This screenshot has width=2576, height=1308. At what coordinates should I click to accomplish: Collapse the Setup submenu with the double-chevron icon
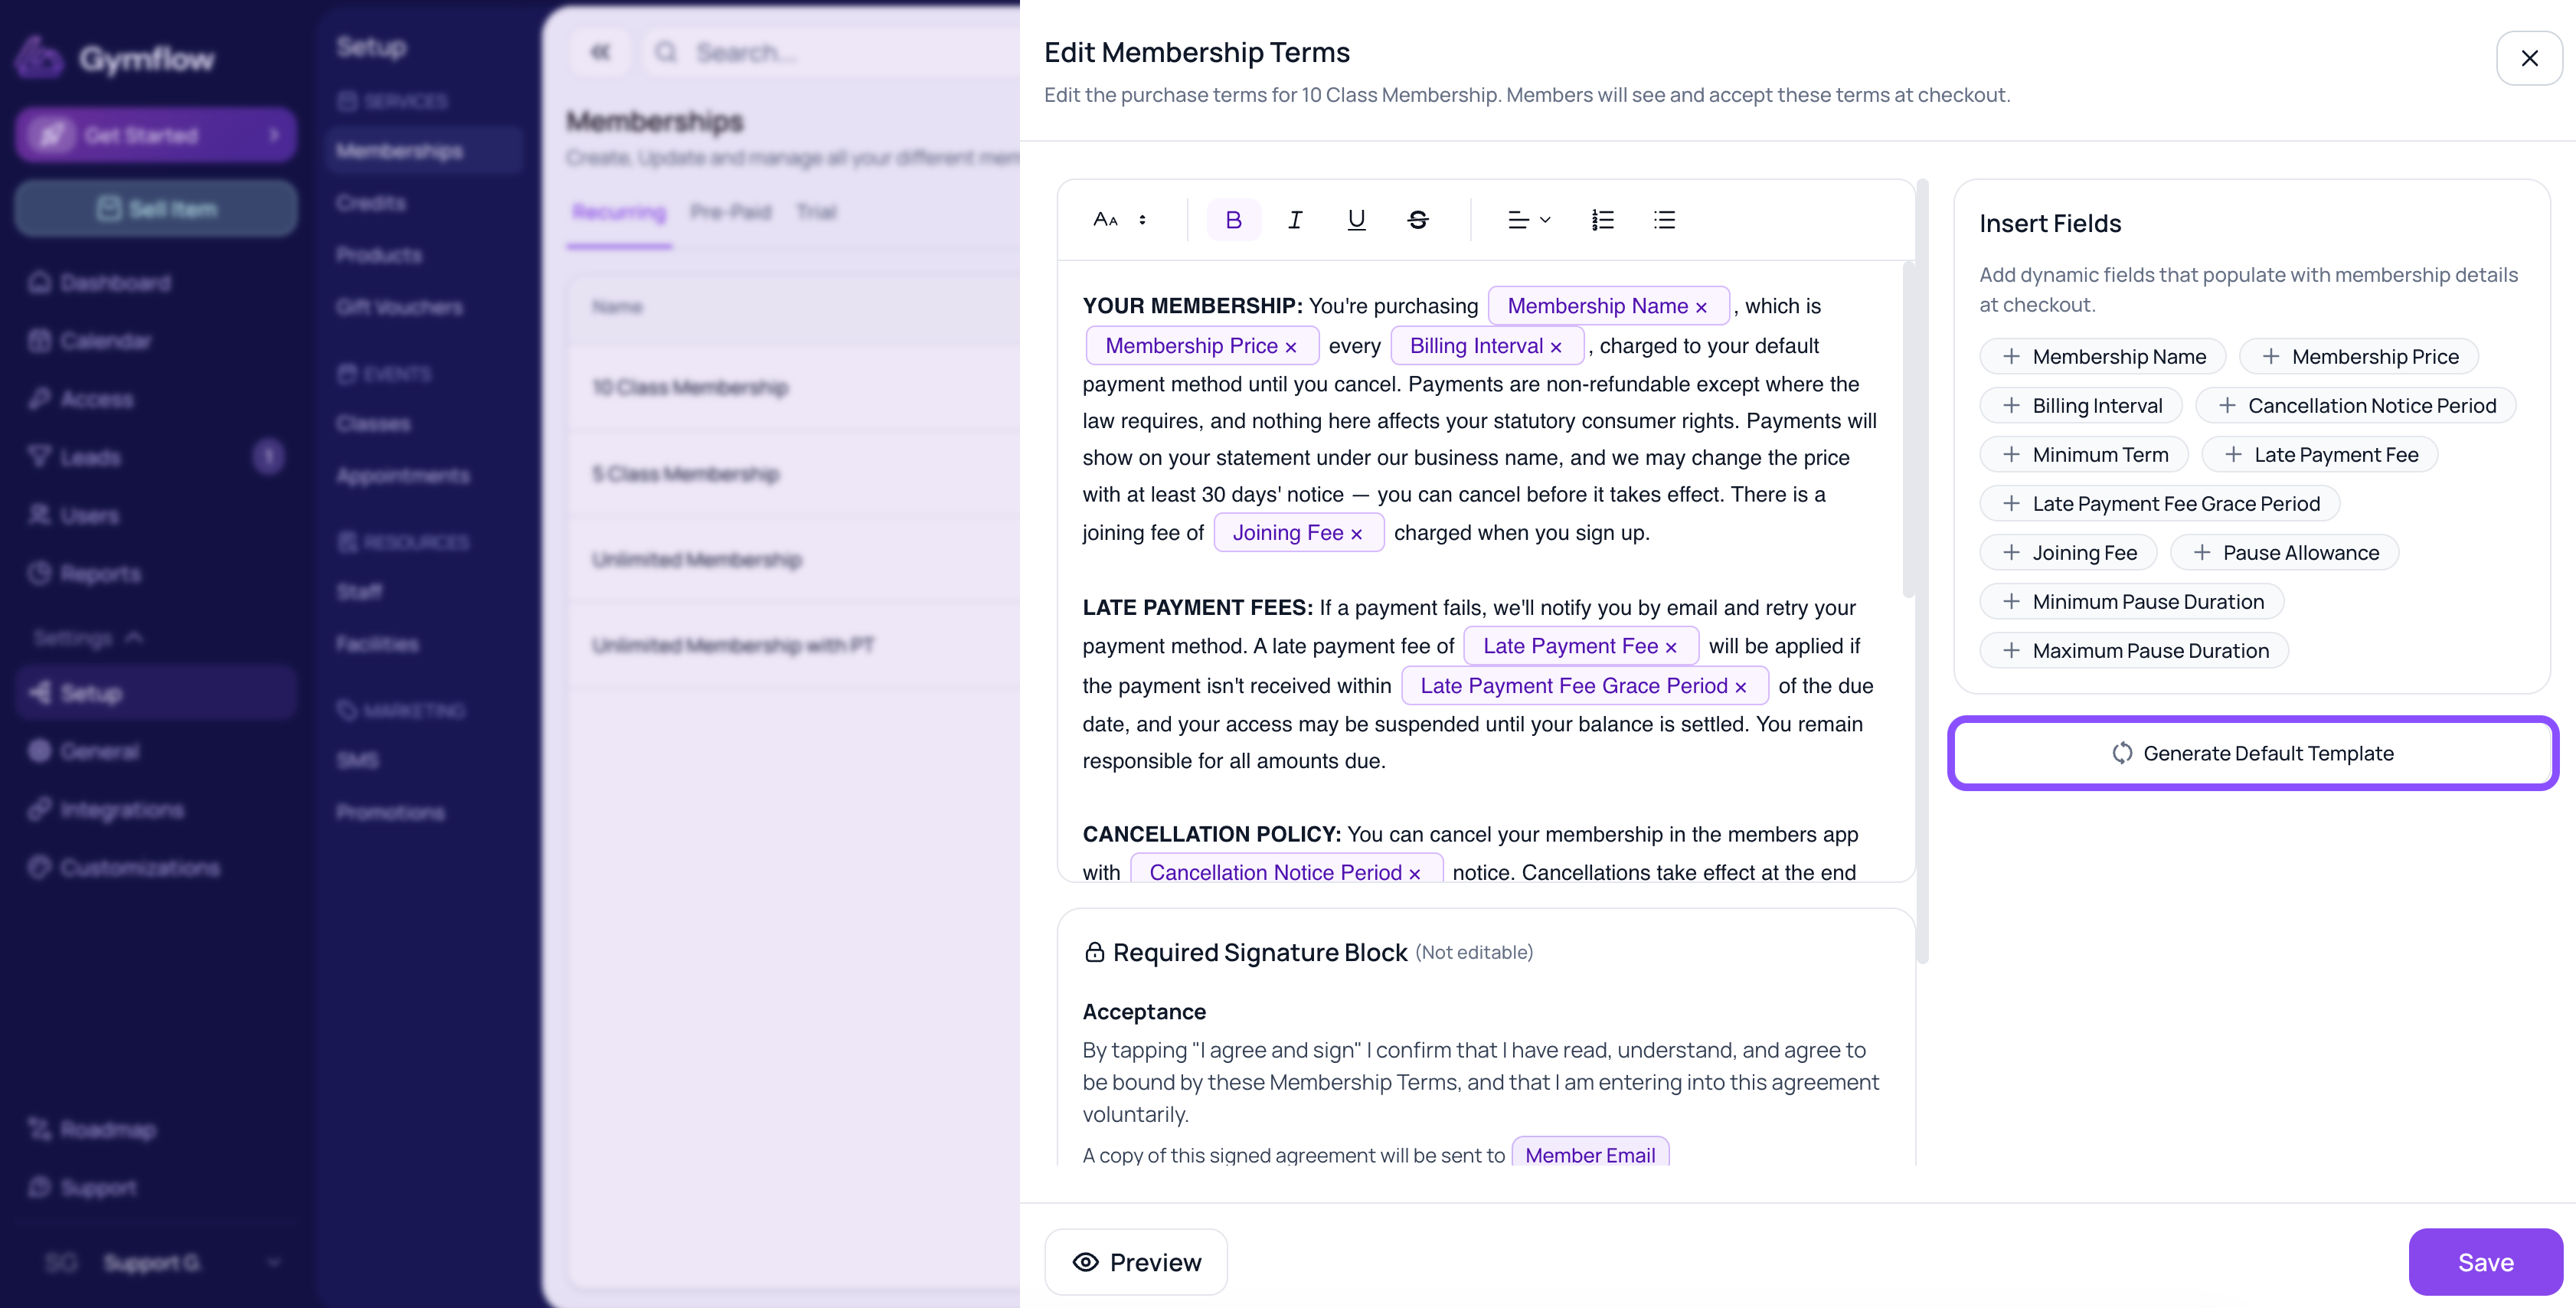[x=600, y=52]
